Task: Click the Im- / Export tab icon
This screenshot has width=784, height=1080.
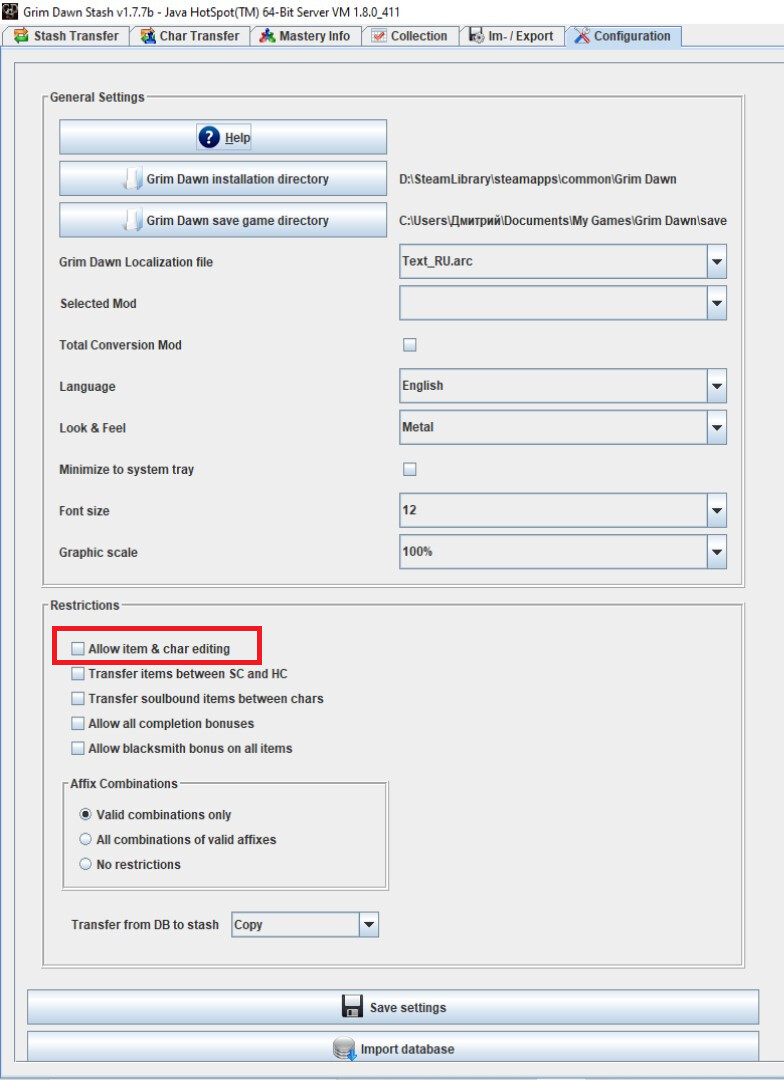Action: [477, 36]
